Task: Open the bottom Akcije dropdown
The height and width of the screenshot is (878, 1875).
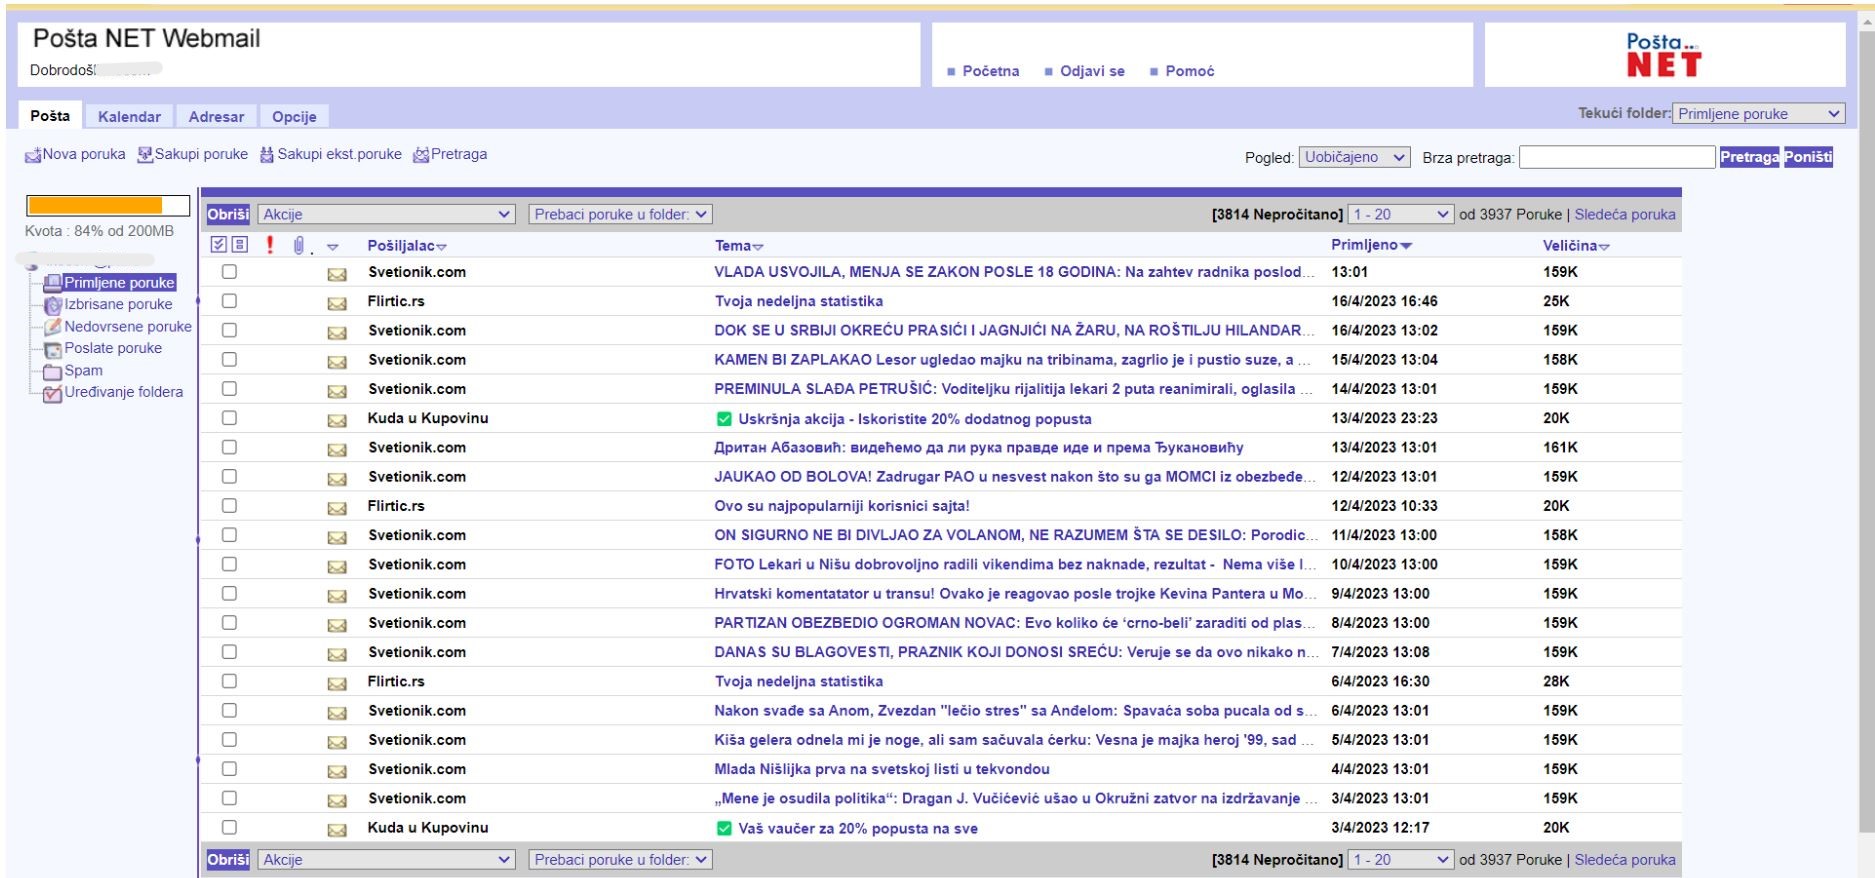Action: [387, 859]
